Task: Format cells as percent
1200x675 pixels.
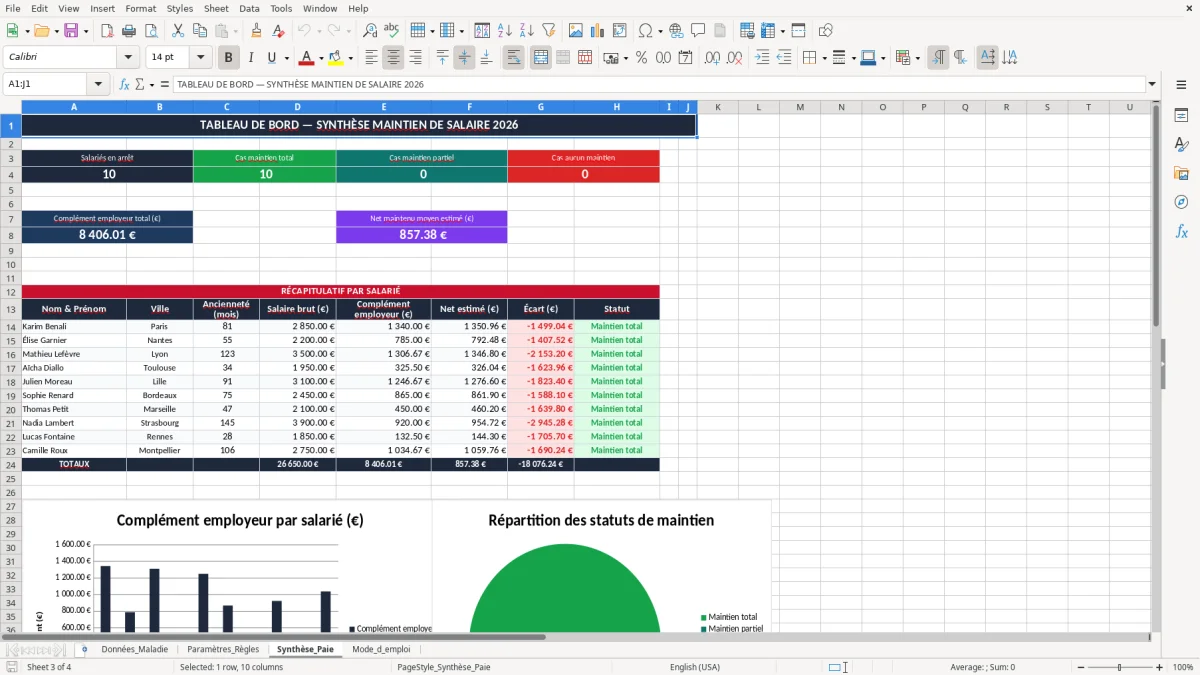Action: 641,58
